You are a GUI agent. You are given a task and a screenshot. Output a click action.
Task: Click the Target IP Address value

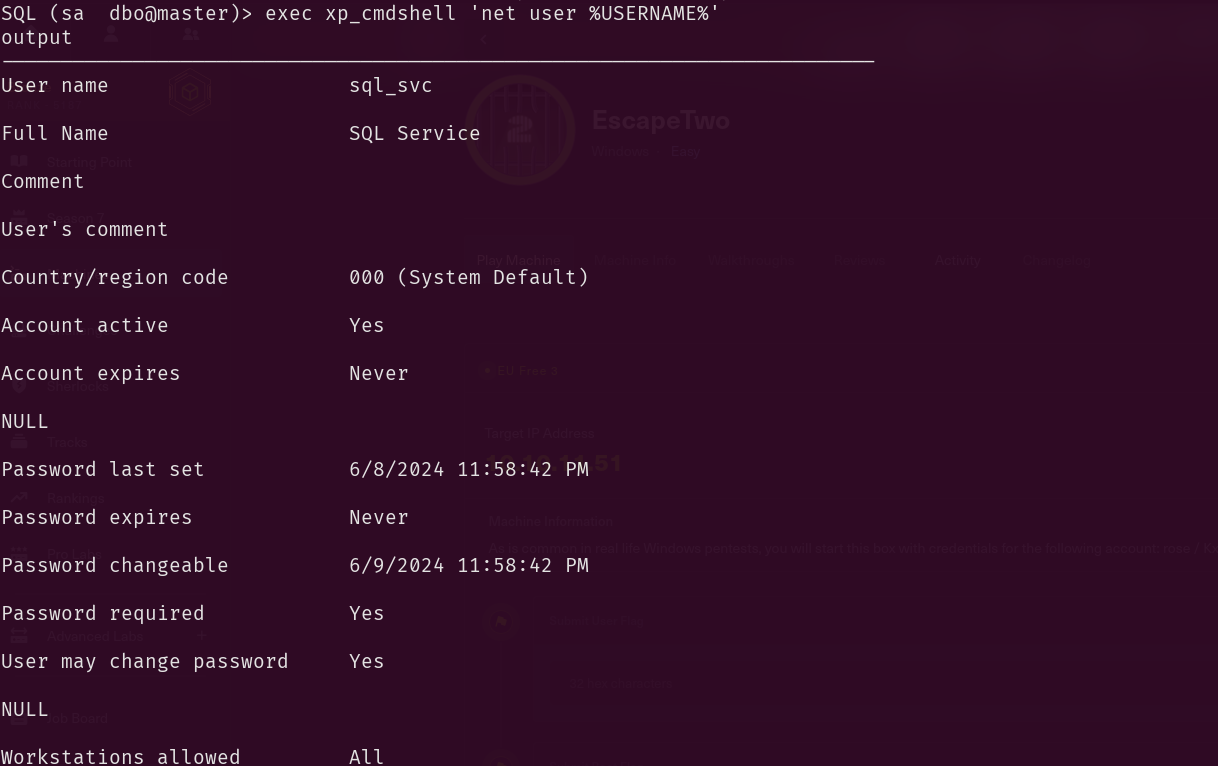[553, 463]
